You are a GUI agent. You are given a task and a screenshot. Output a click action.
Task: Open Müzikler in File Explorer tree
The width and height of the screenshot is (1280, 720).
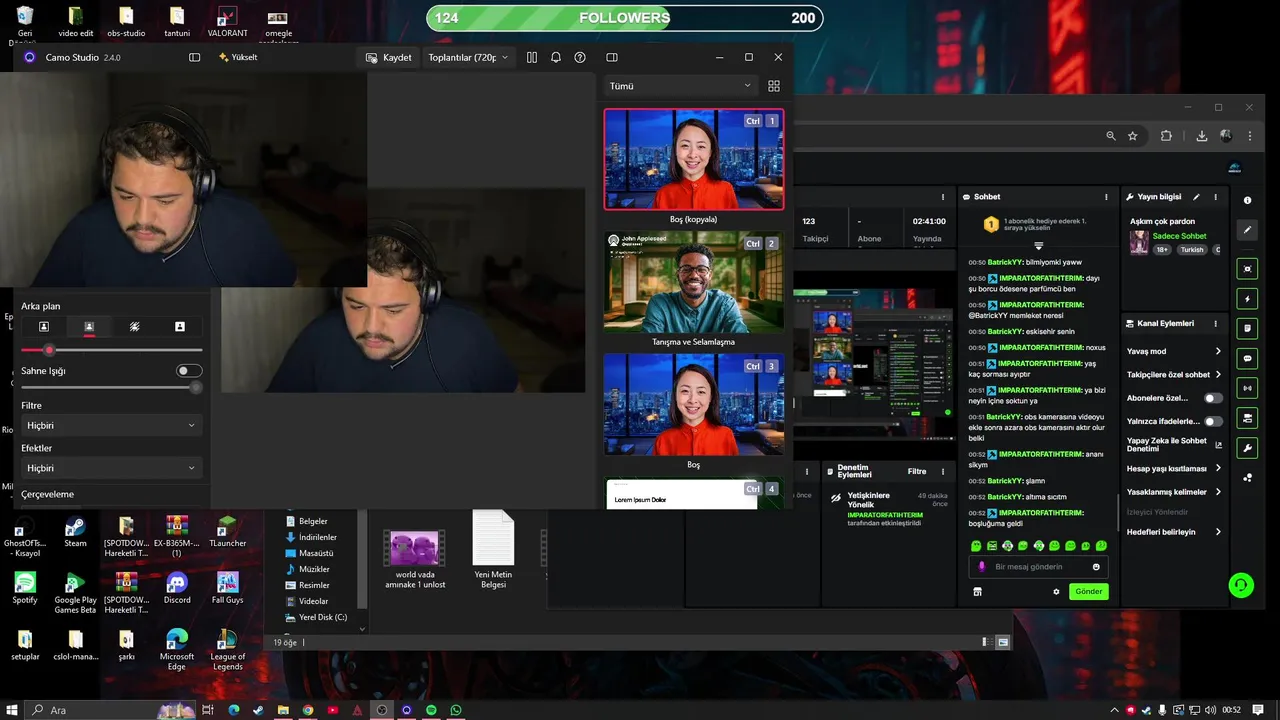coord(314,569)
